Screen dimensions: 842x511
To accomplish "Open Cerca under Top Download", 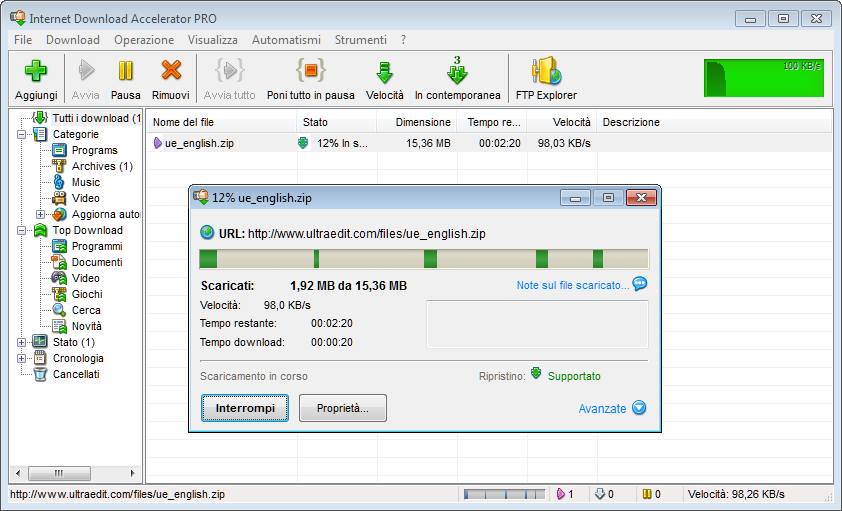I will 86,310.
